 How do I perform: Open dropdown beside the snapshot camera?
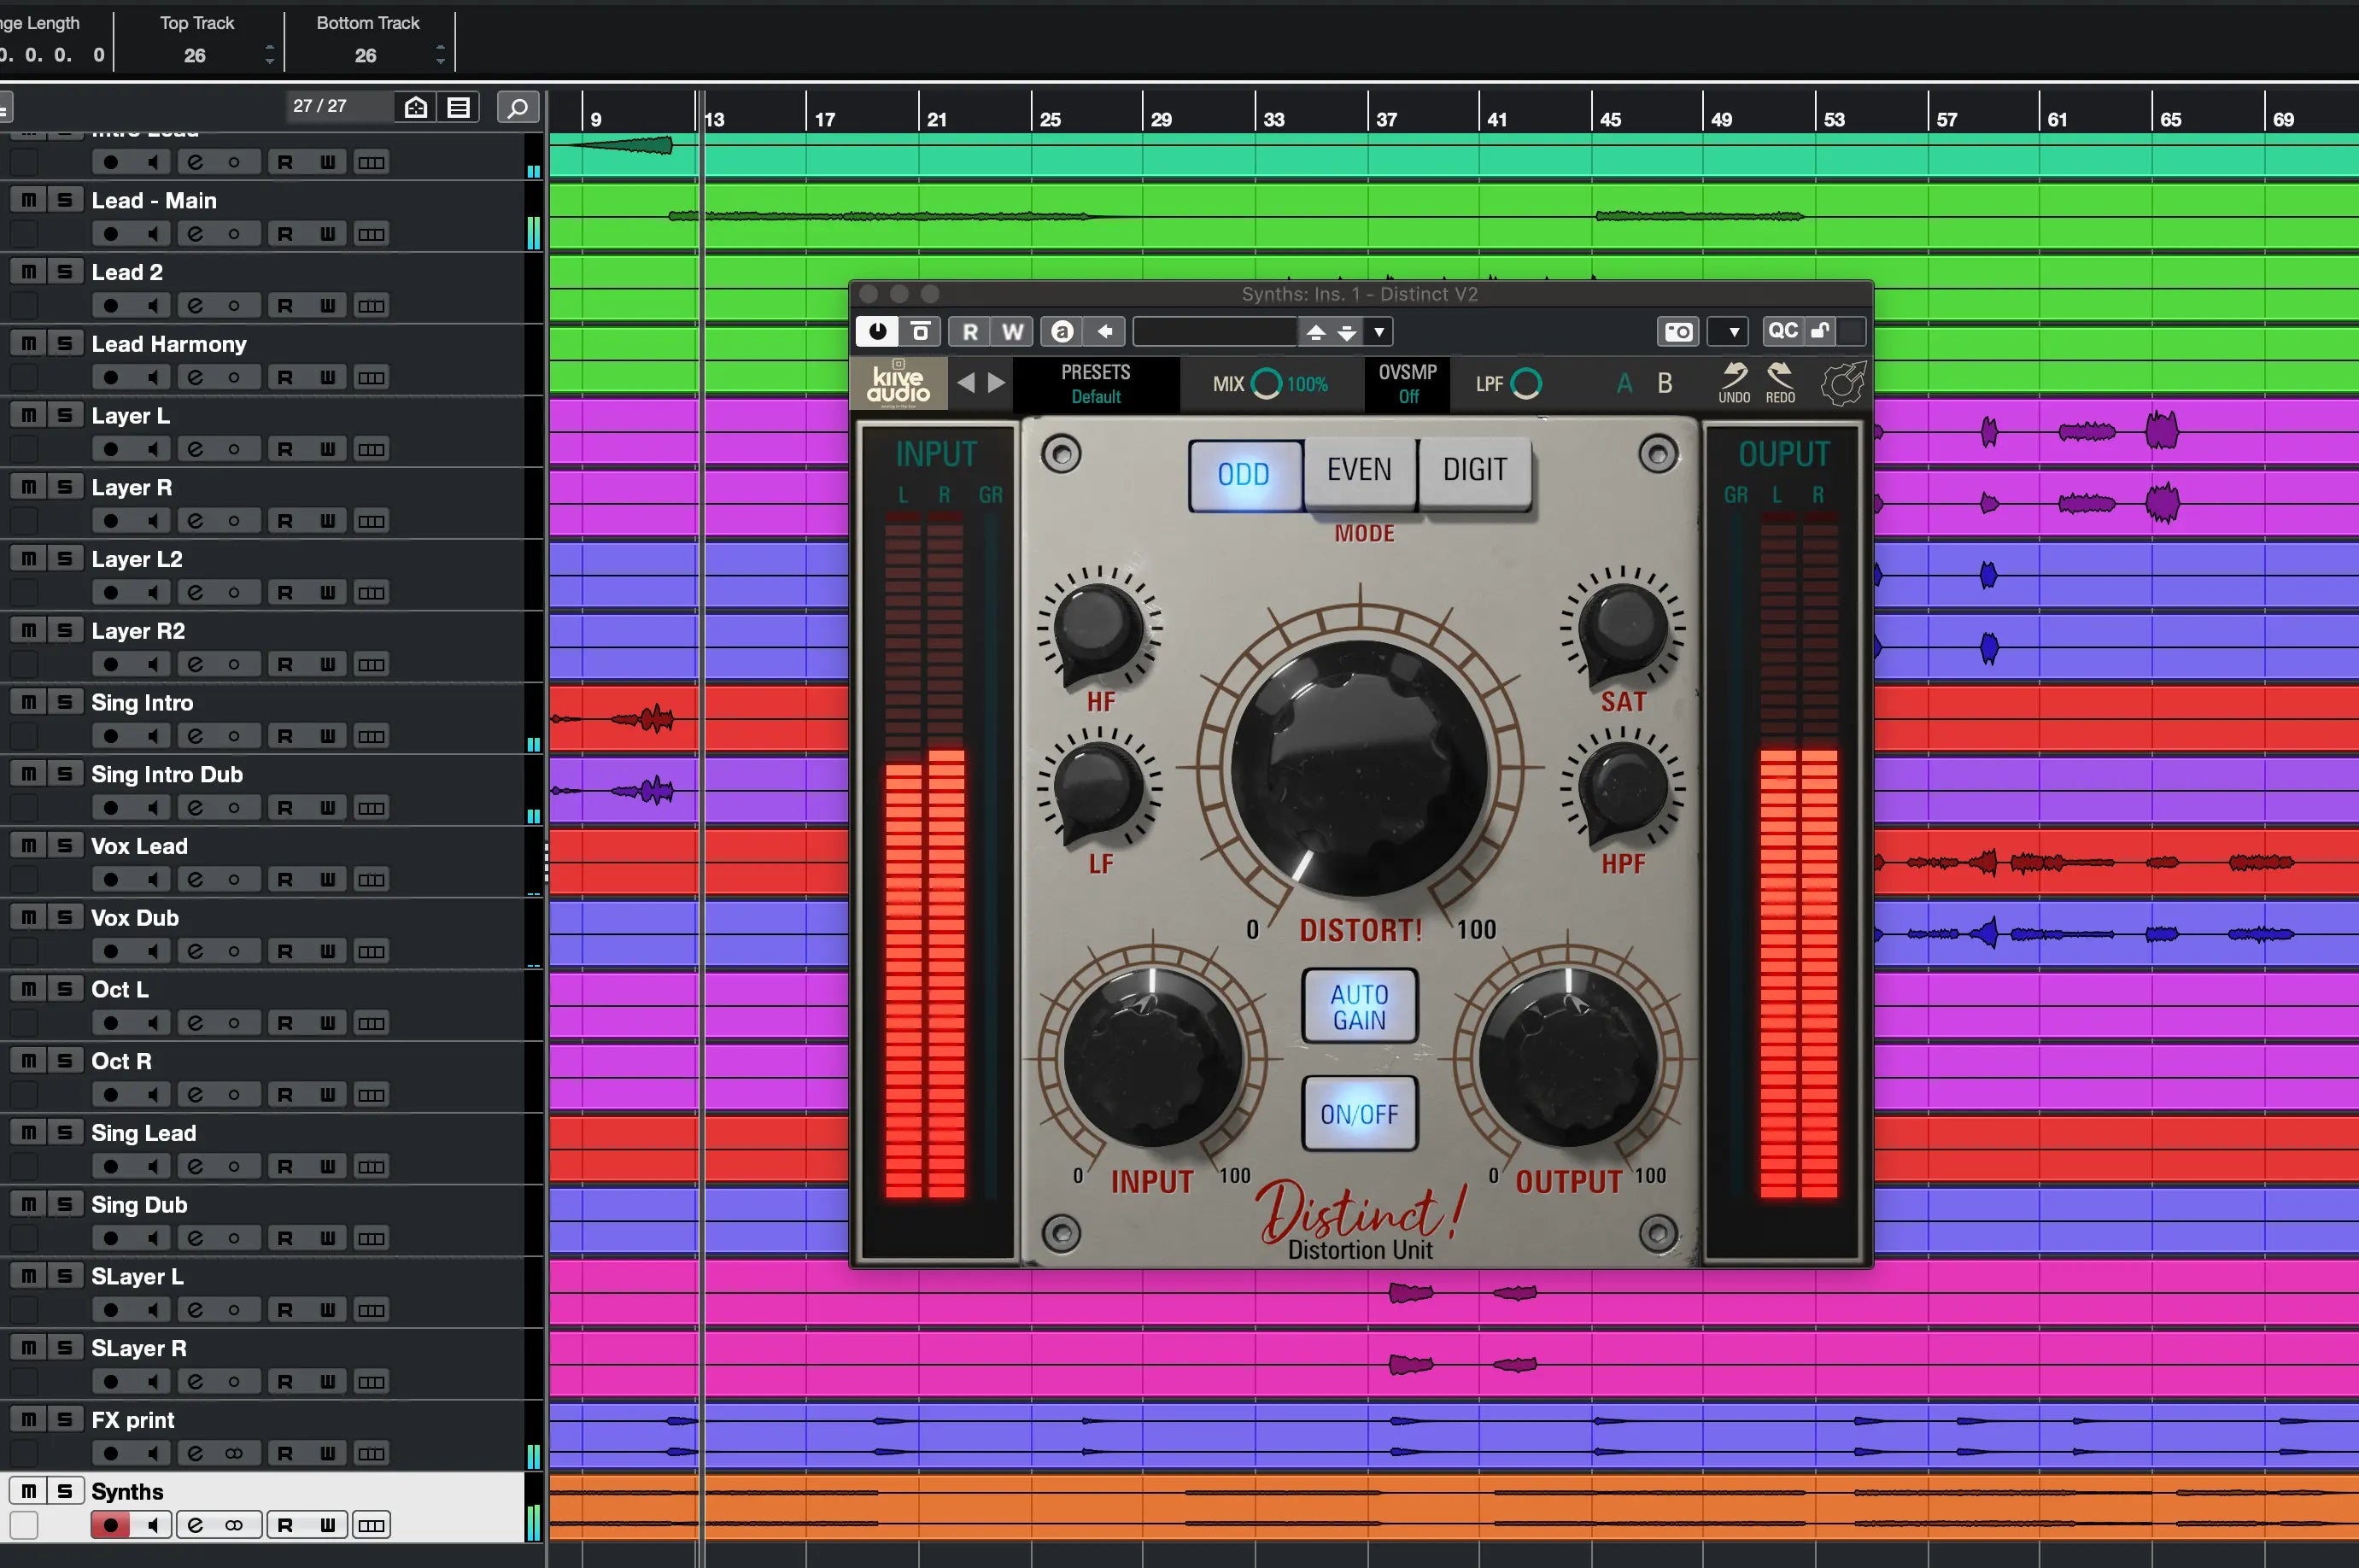(x=1733, y=331)
